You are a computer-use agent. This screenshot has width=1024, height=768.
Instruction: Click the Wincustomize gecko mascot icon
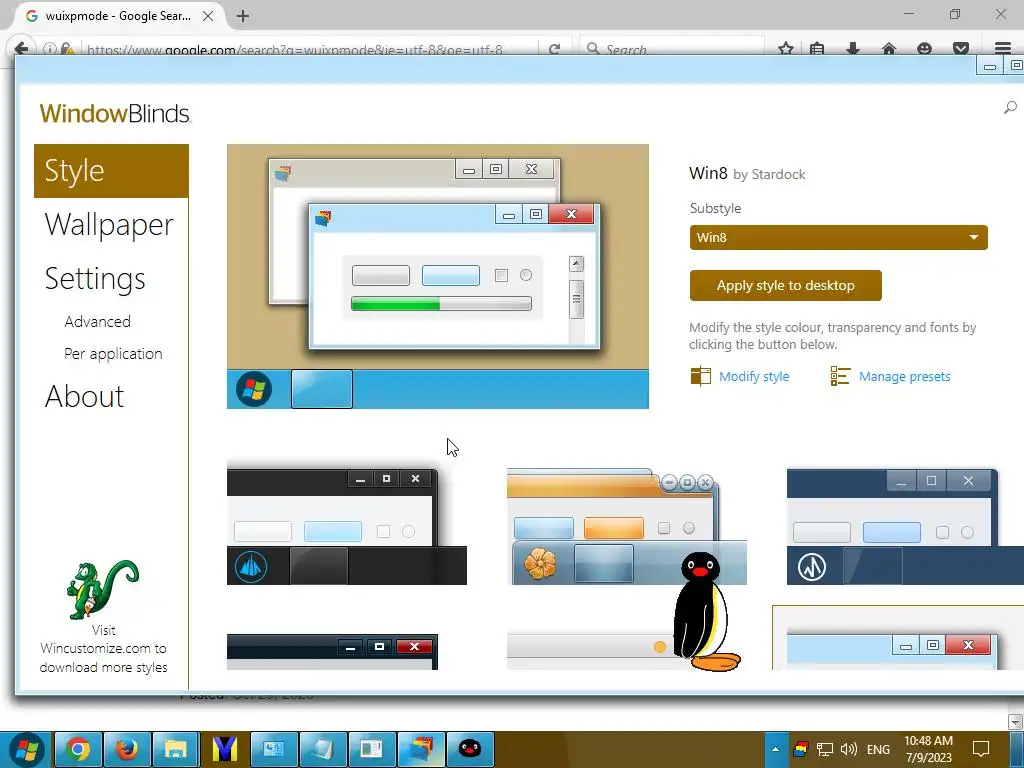point(102,589)
